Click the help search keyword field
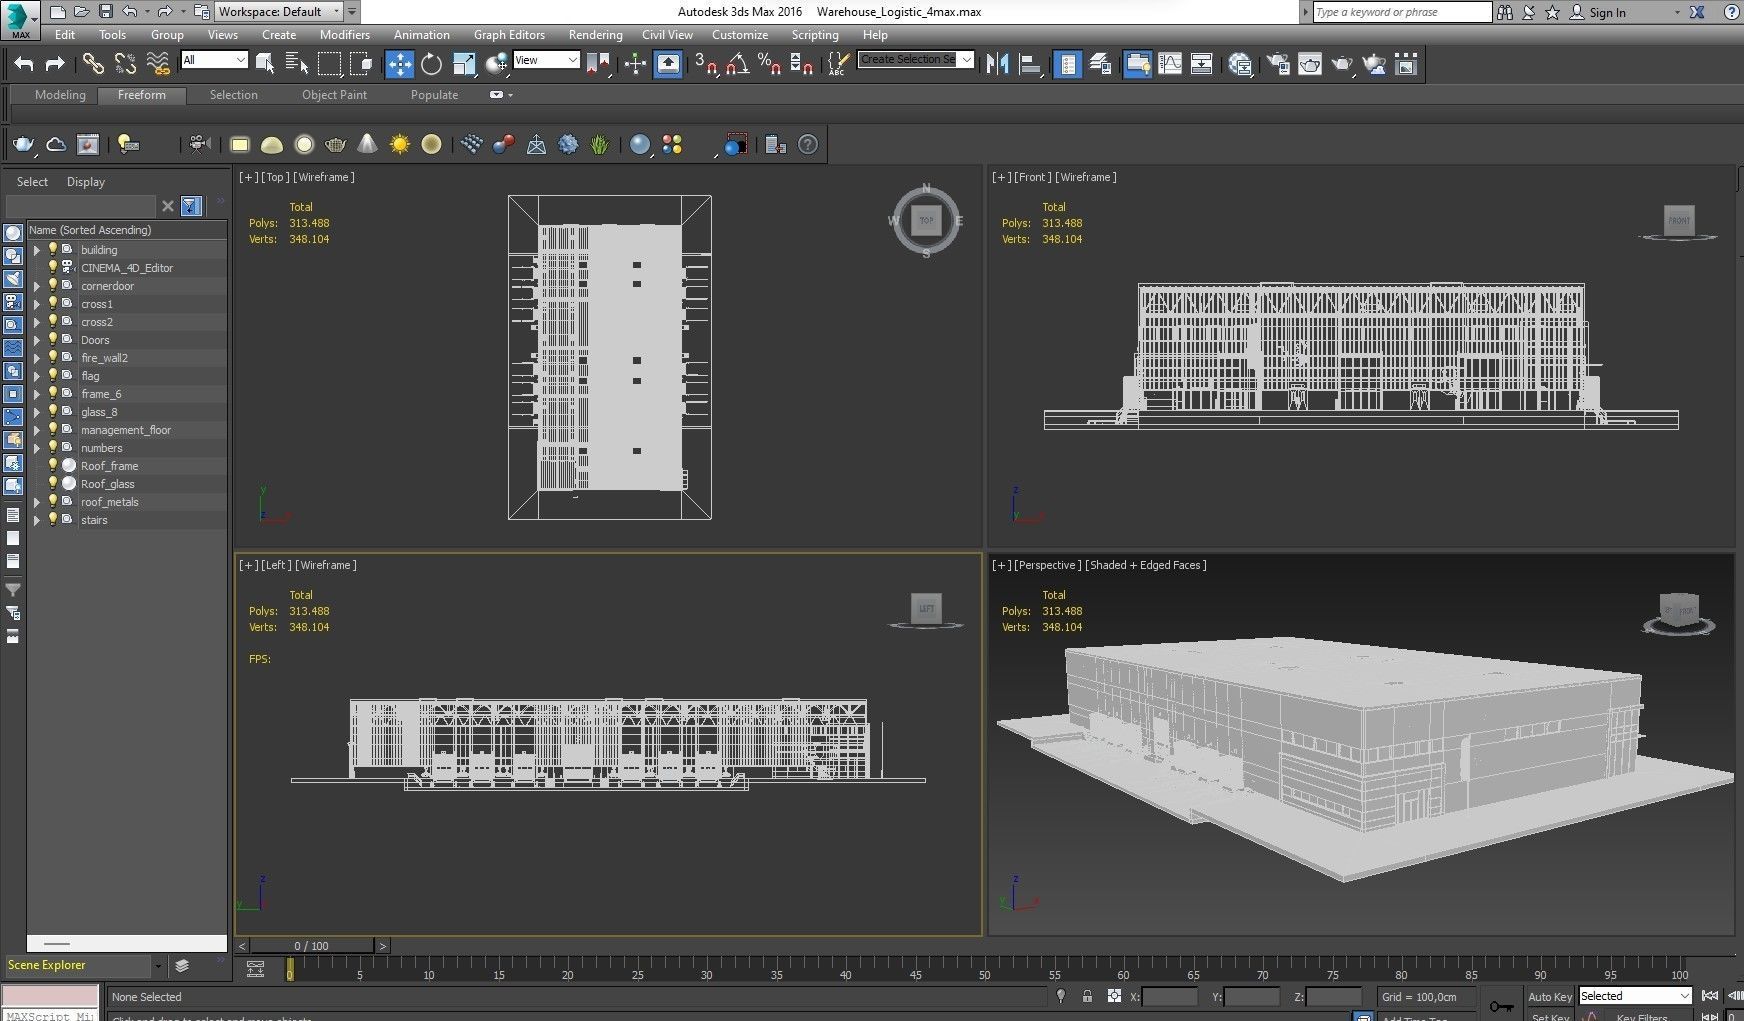This screenshot has width=1744, height=1021. coord(1401,12)
